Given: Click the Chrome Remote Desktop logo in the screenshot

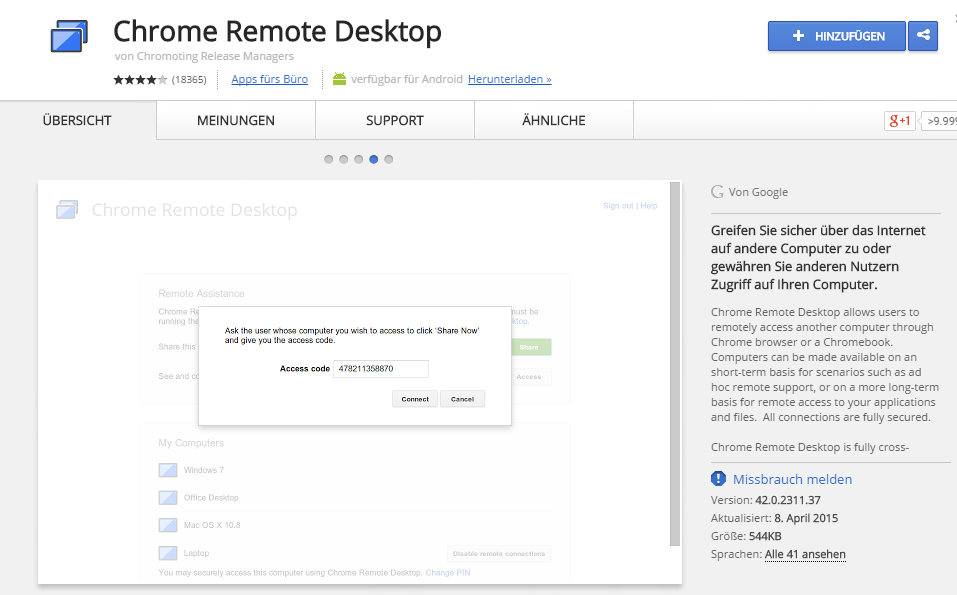Looking at the screenshot, I should pyautogui.click(x=67, y=209).
